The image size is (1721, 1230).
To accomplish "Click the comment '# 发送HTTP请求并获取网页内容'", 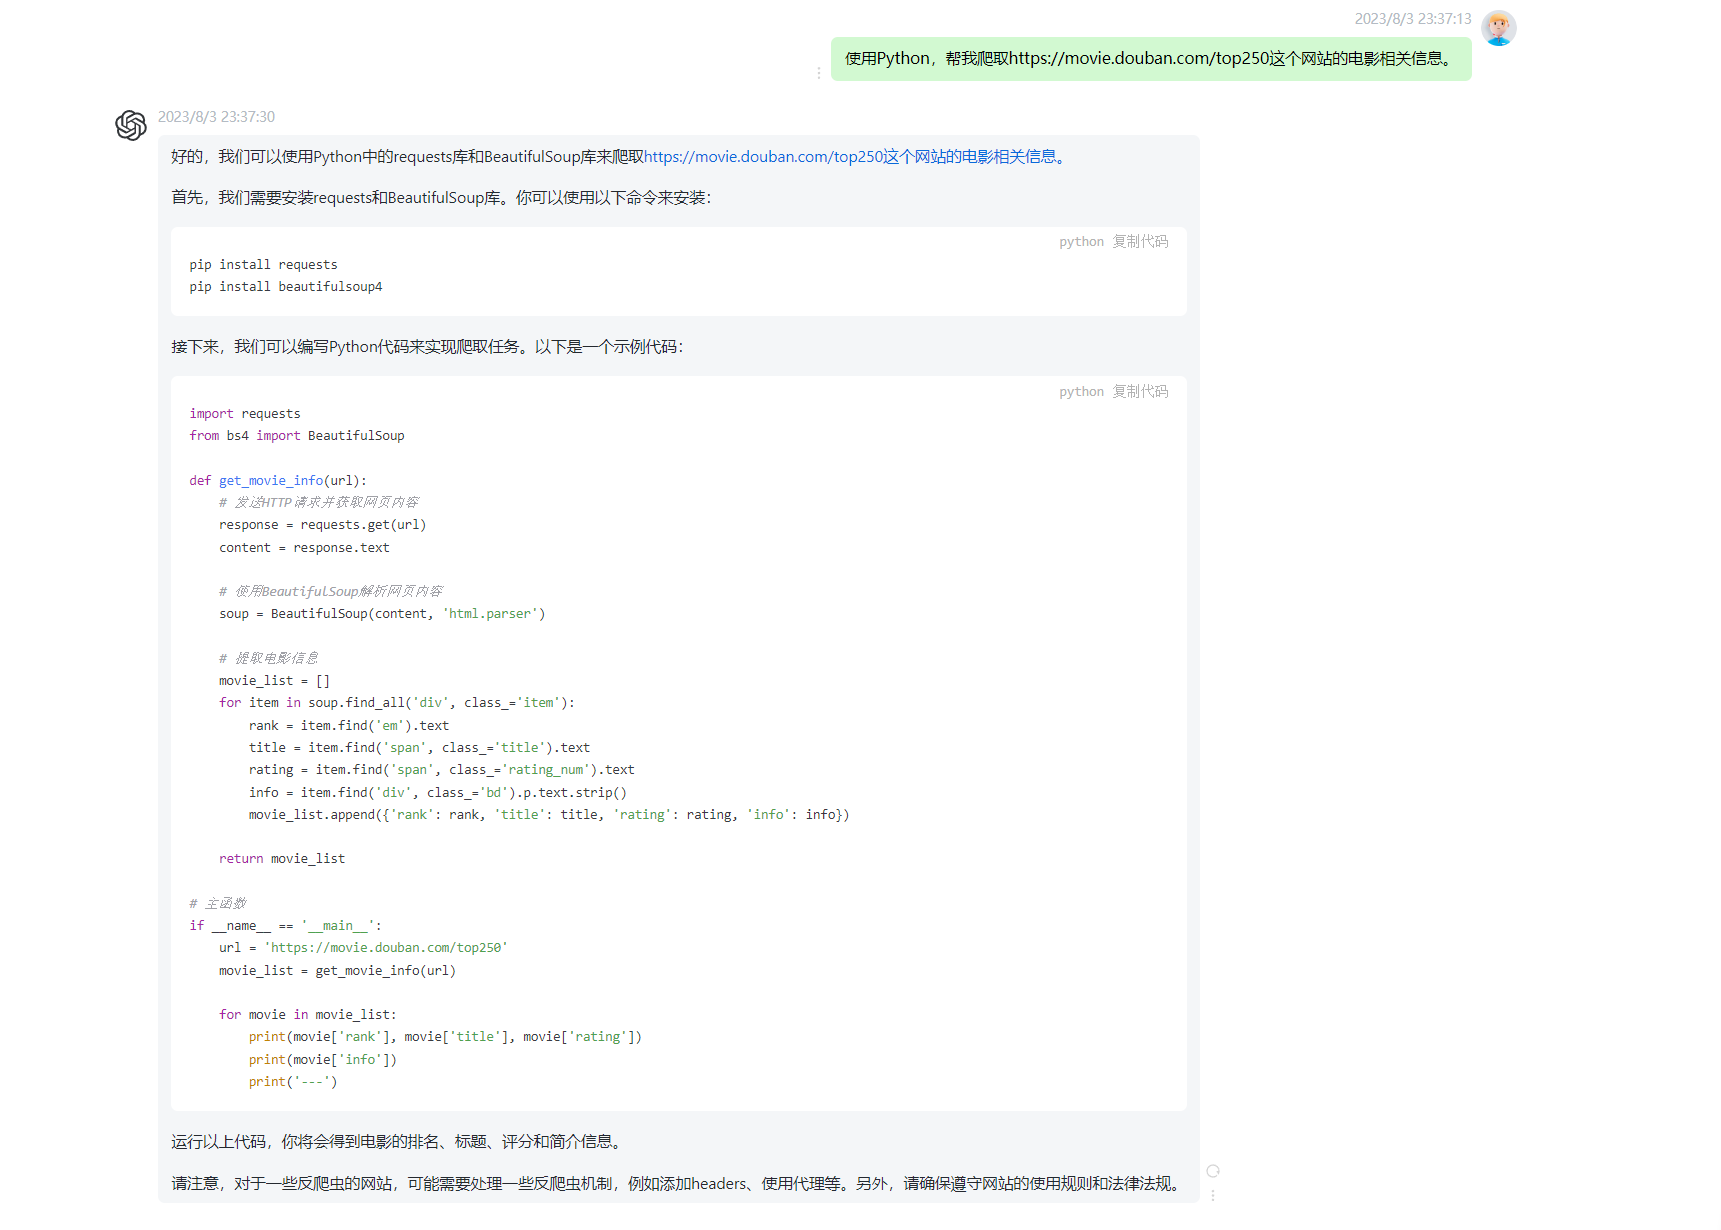I will point(319,503).
